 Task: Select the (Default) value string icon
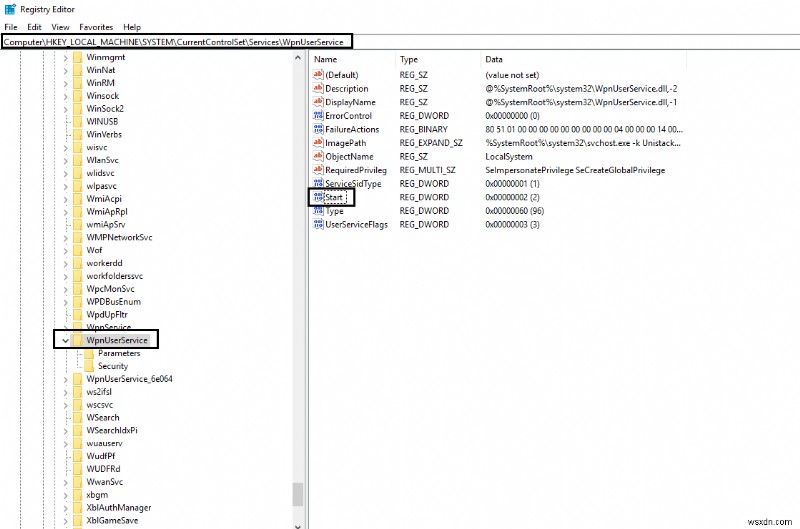[318, 75]
